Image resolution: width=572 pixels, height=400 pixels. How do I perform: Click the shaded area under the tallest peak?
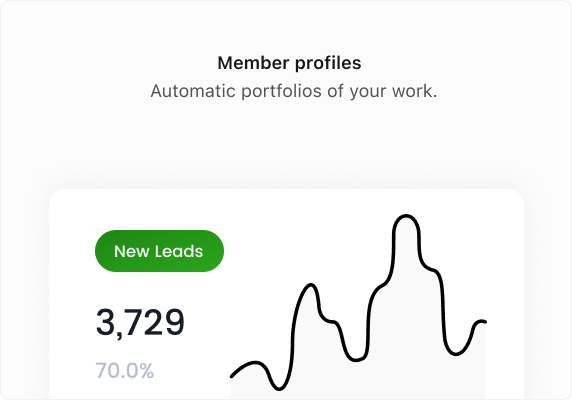(406, 310)
